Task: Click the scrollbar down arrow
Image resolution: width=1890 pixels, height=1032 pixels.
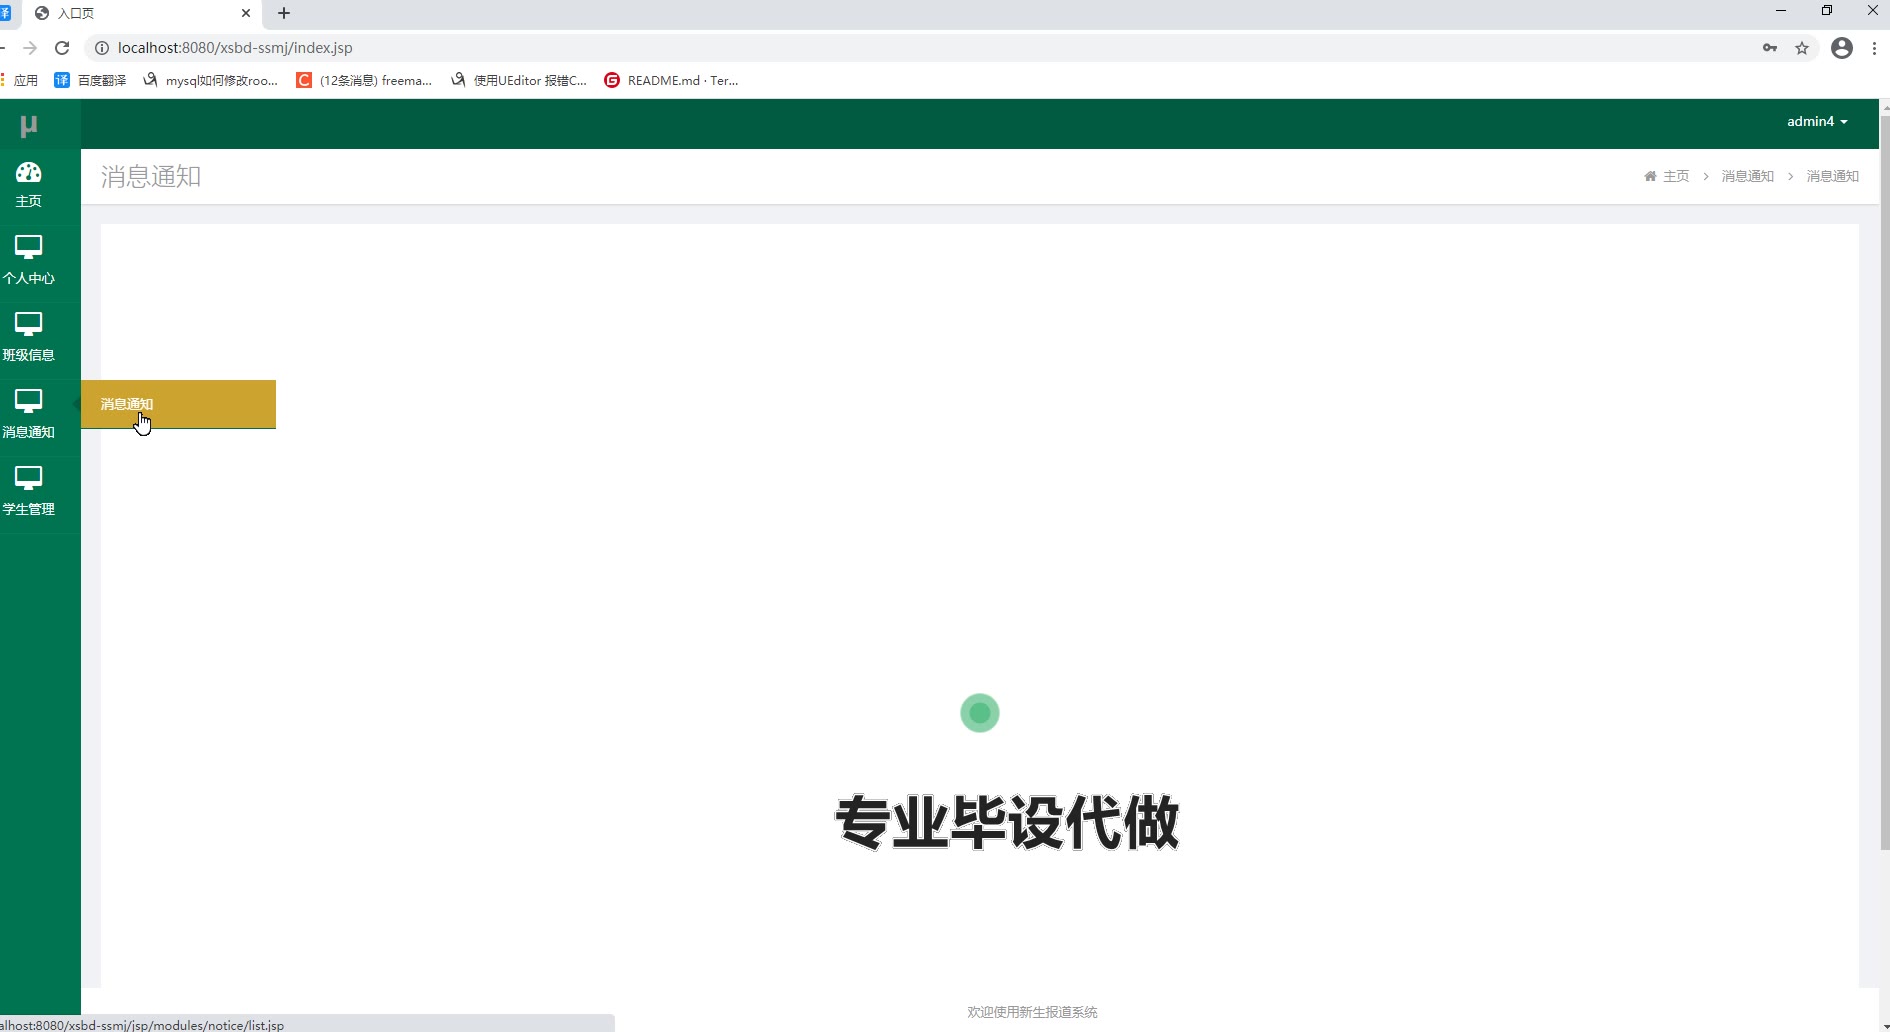Action: click(1885, 1025)
